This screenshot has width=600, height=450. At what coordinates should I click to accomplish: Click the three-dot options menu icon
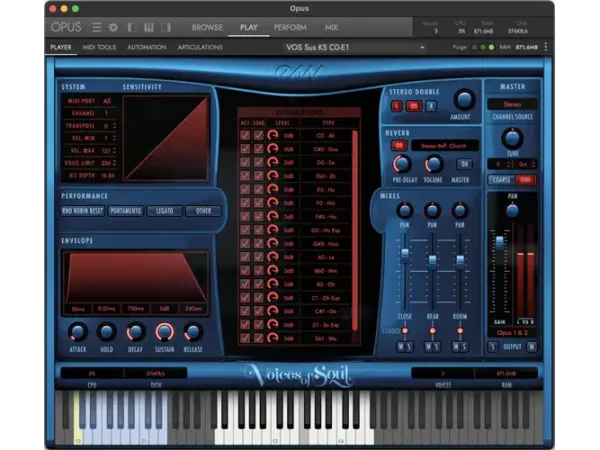tap(546, 47)
